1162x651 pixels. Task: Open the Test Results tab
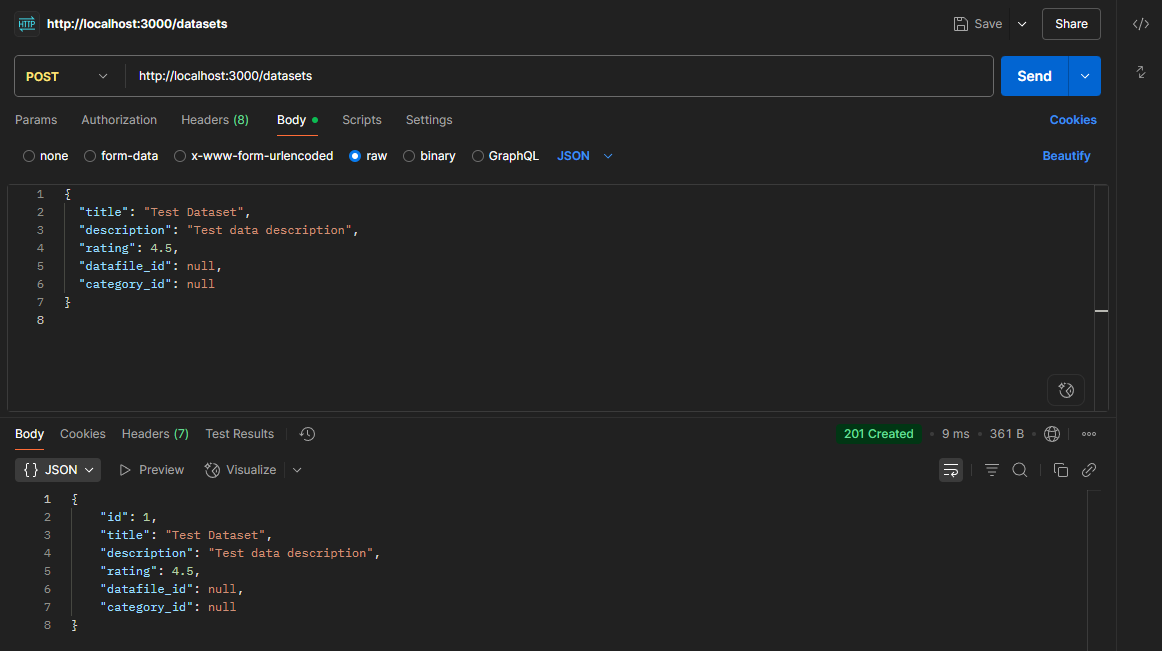(239, 434)
